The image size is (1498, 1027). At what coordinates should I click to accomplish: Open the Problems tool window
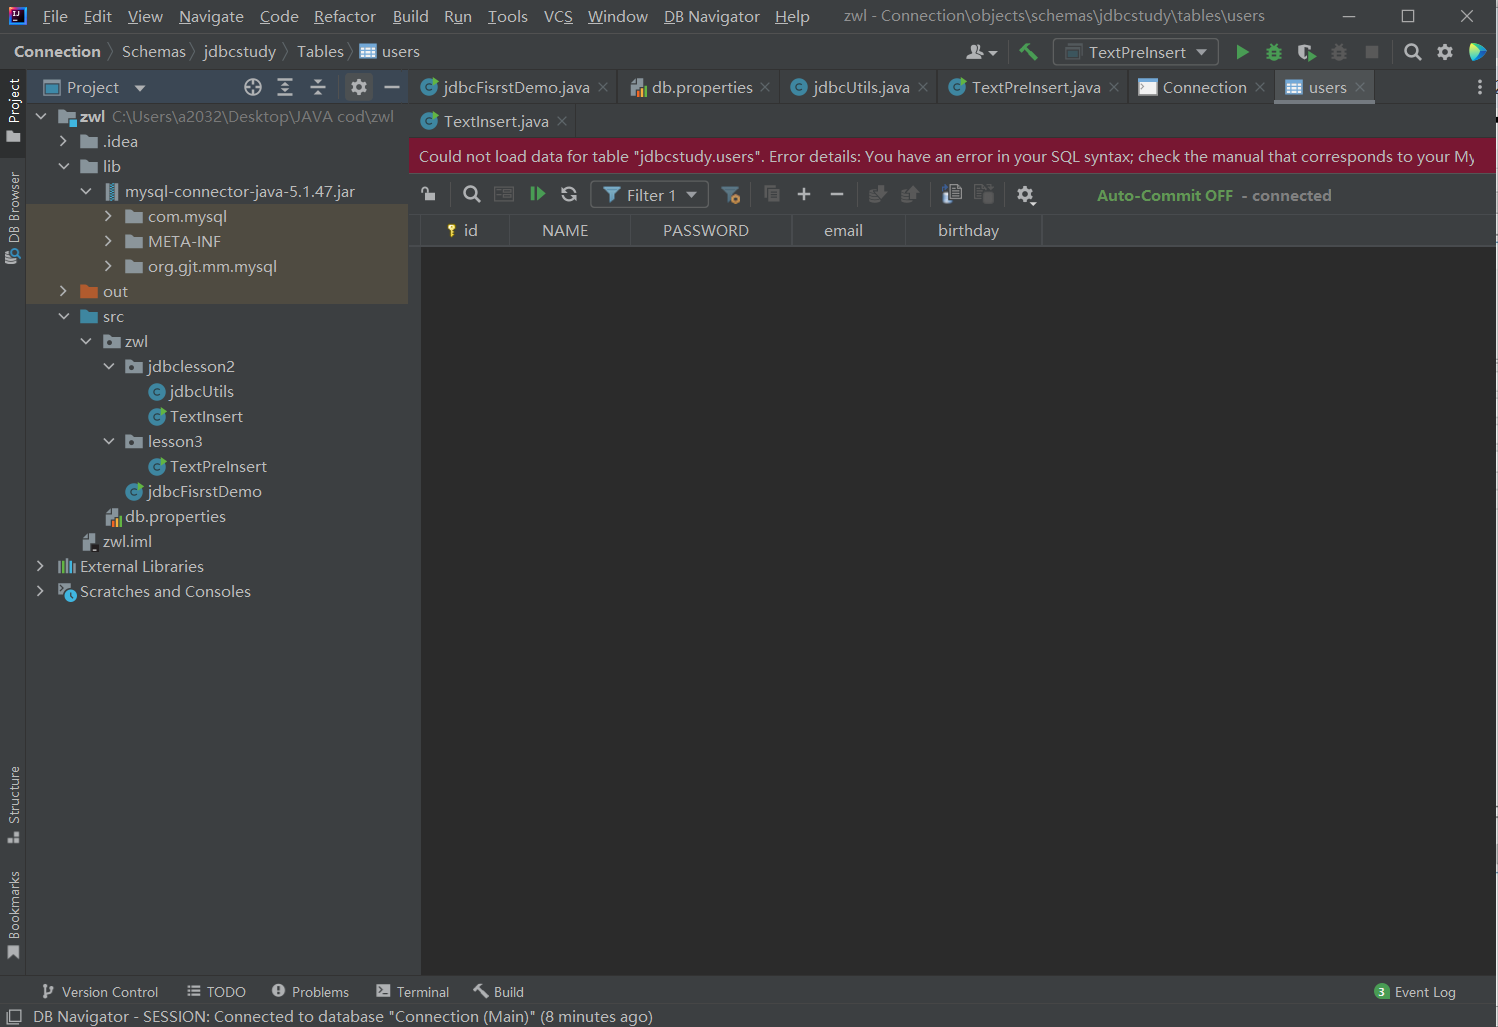tap(310, 991)
